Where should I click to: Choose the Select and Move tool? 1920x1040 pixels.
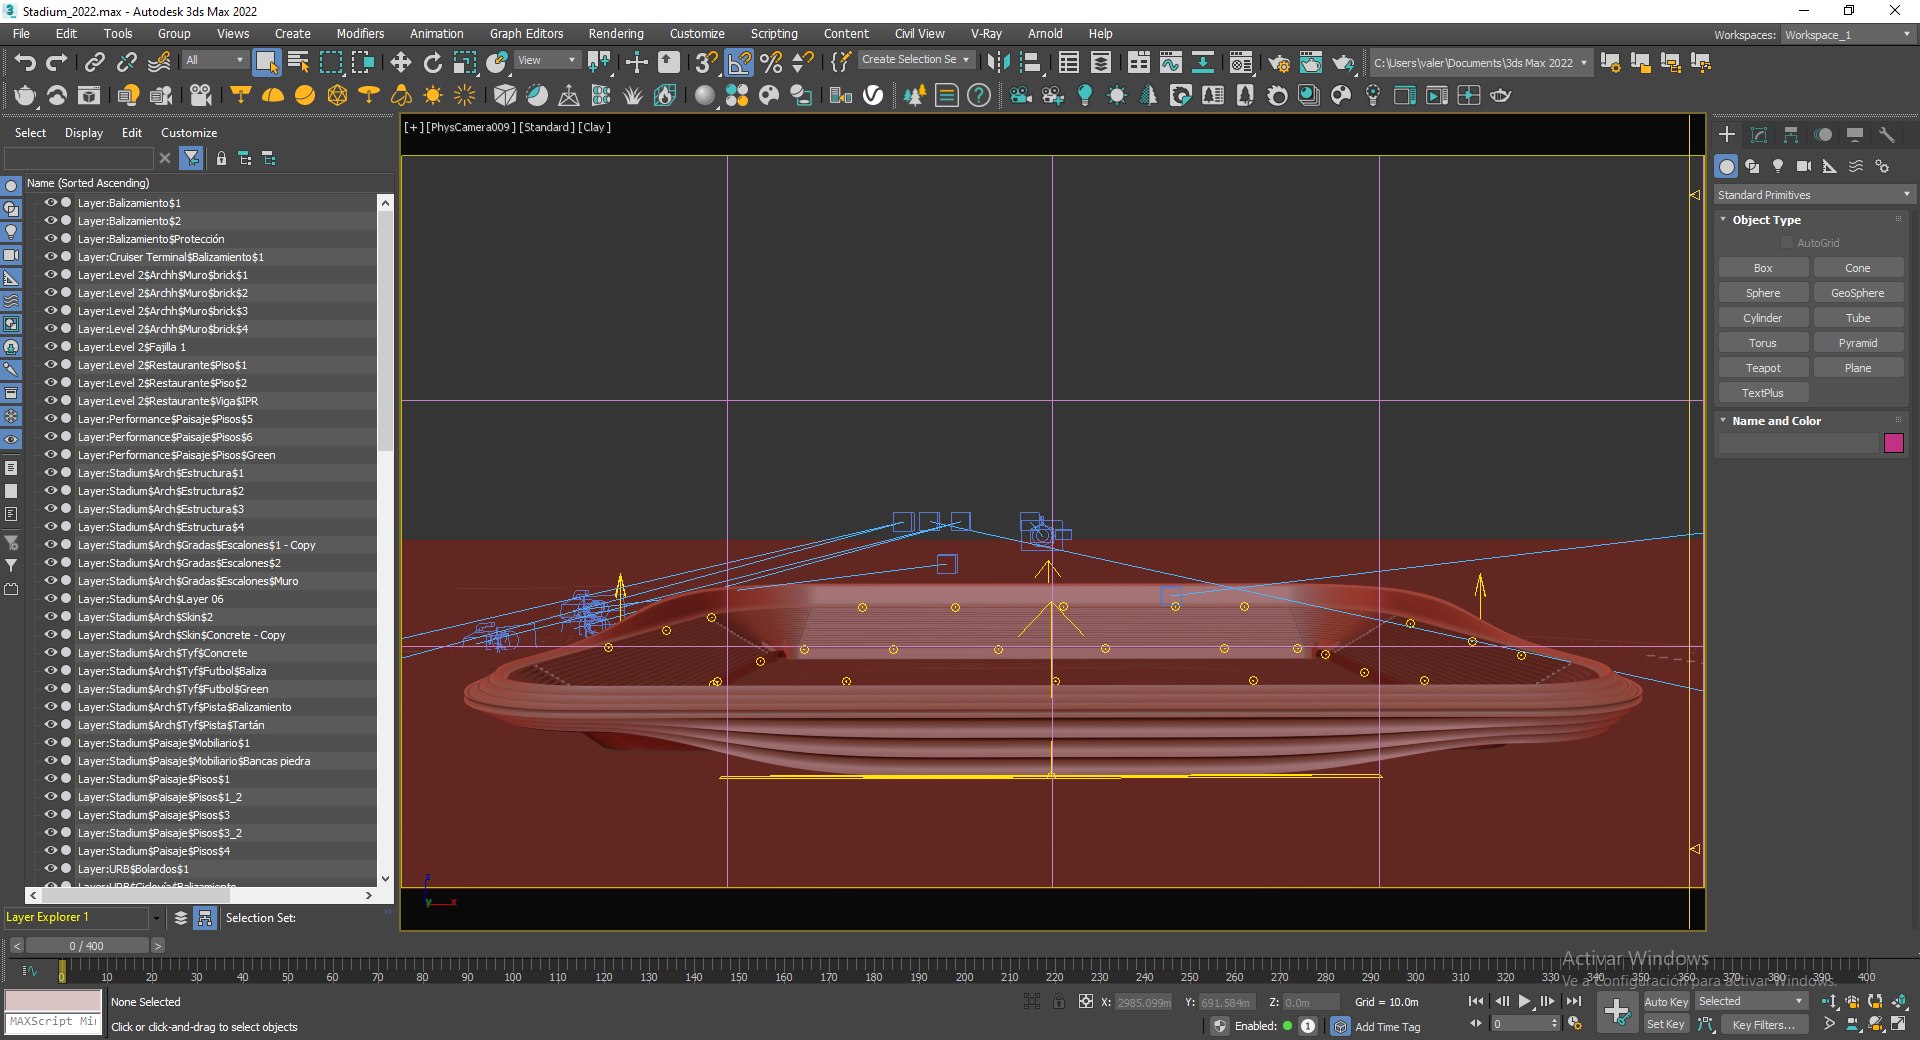[x=401, y=63]
